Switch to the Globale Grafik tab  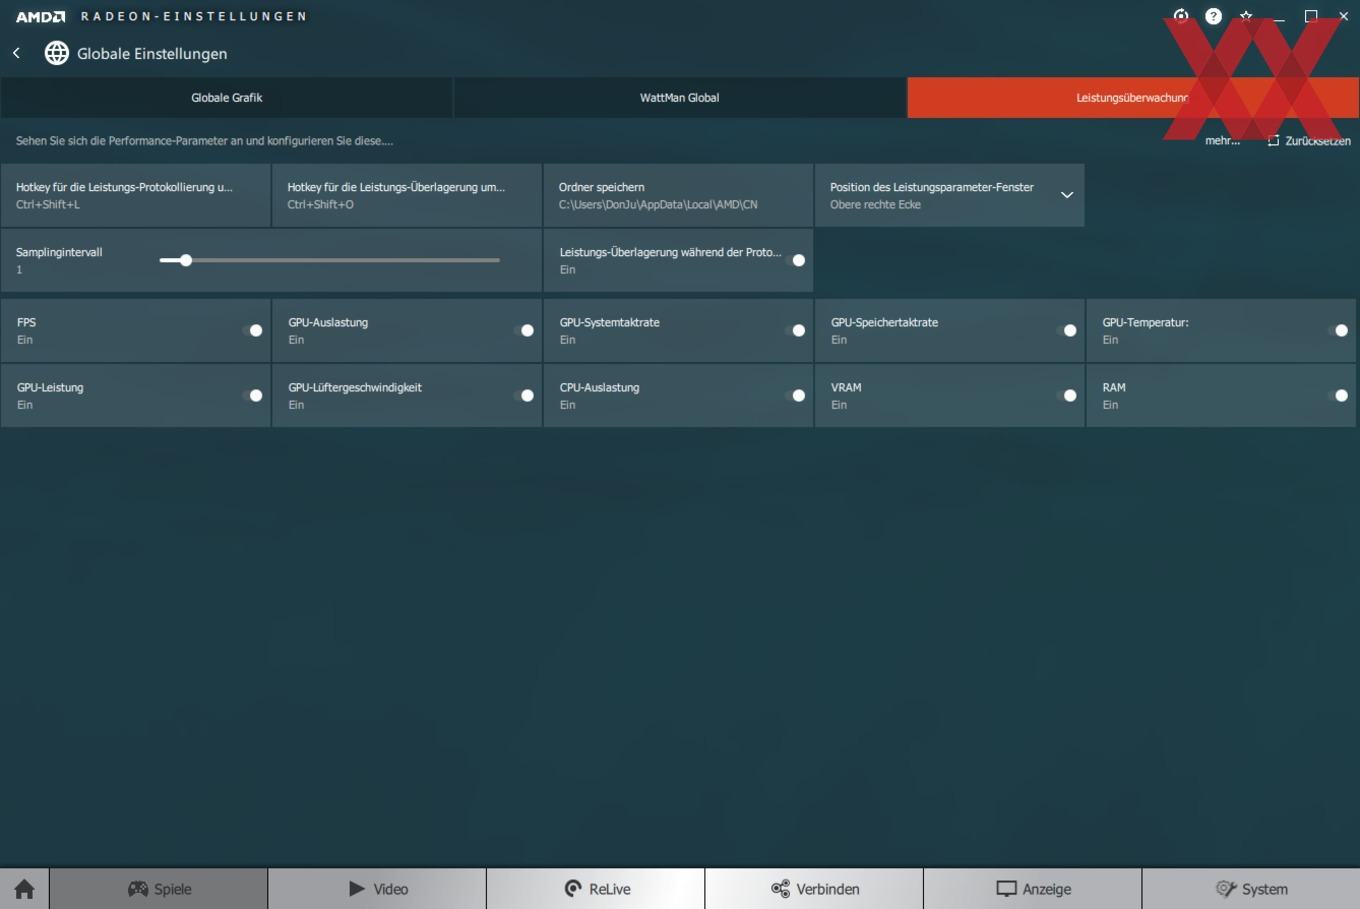point(226,98)
